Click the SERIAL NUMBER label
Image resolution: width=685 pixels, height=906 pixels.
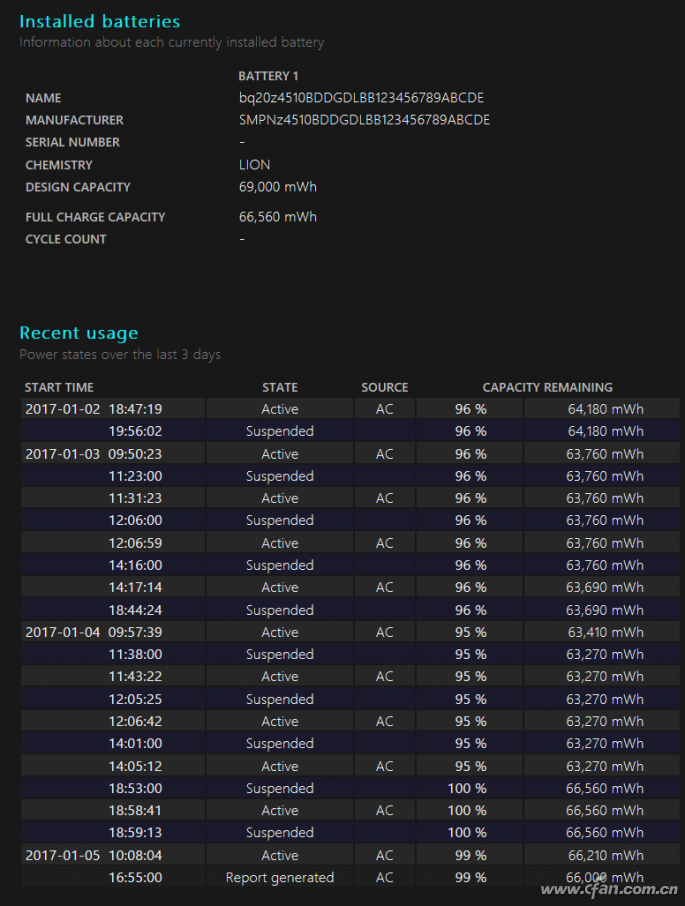(x=72, y=142)
